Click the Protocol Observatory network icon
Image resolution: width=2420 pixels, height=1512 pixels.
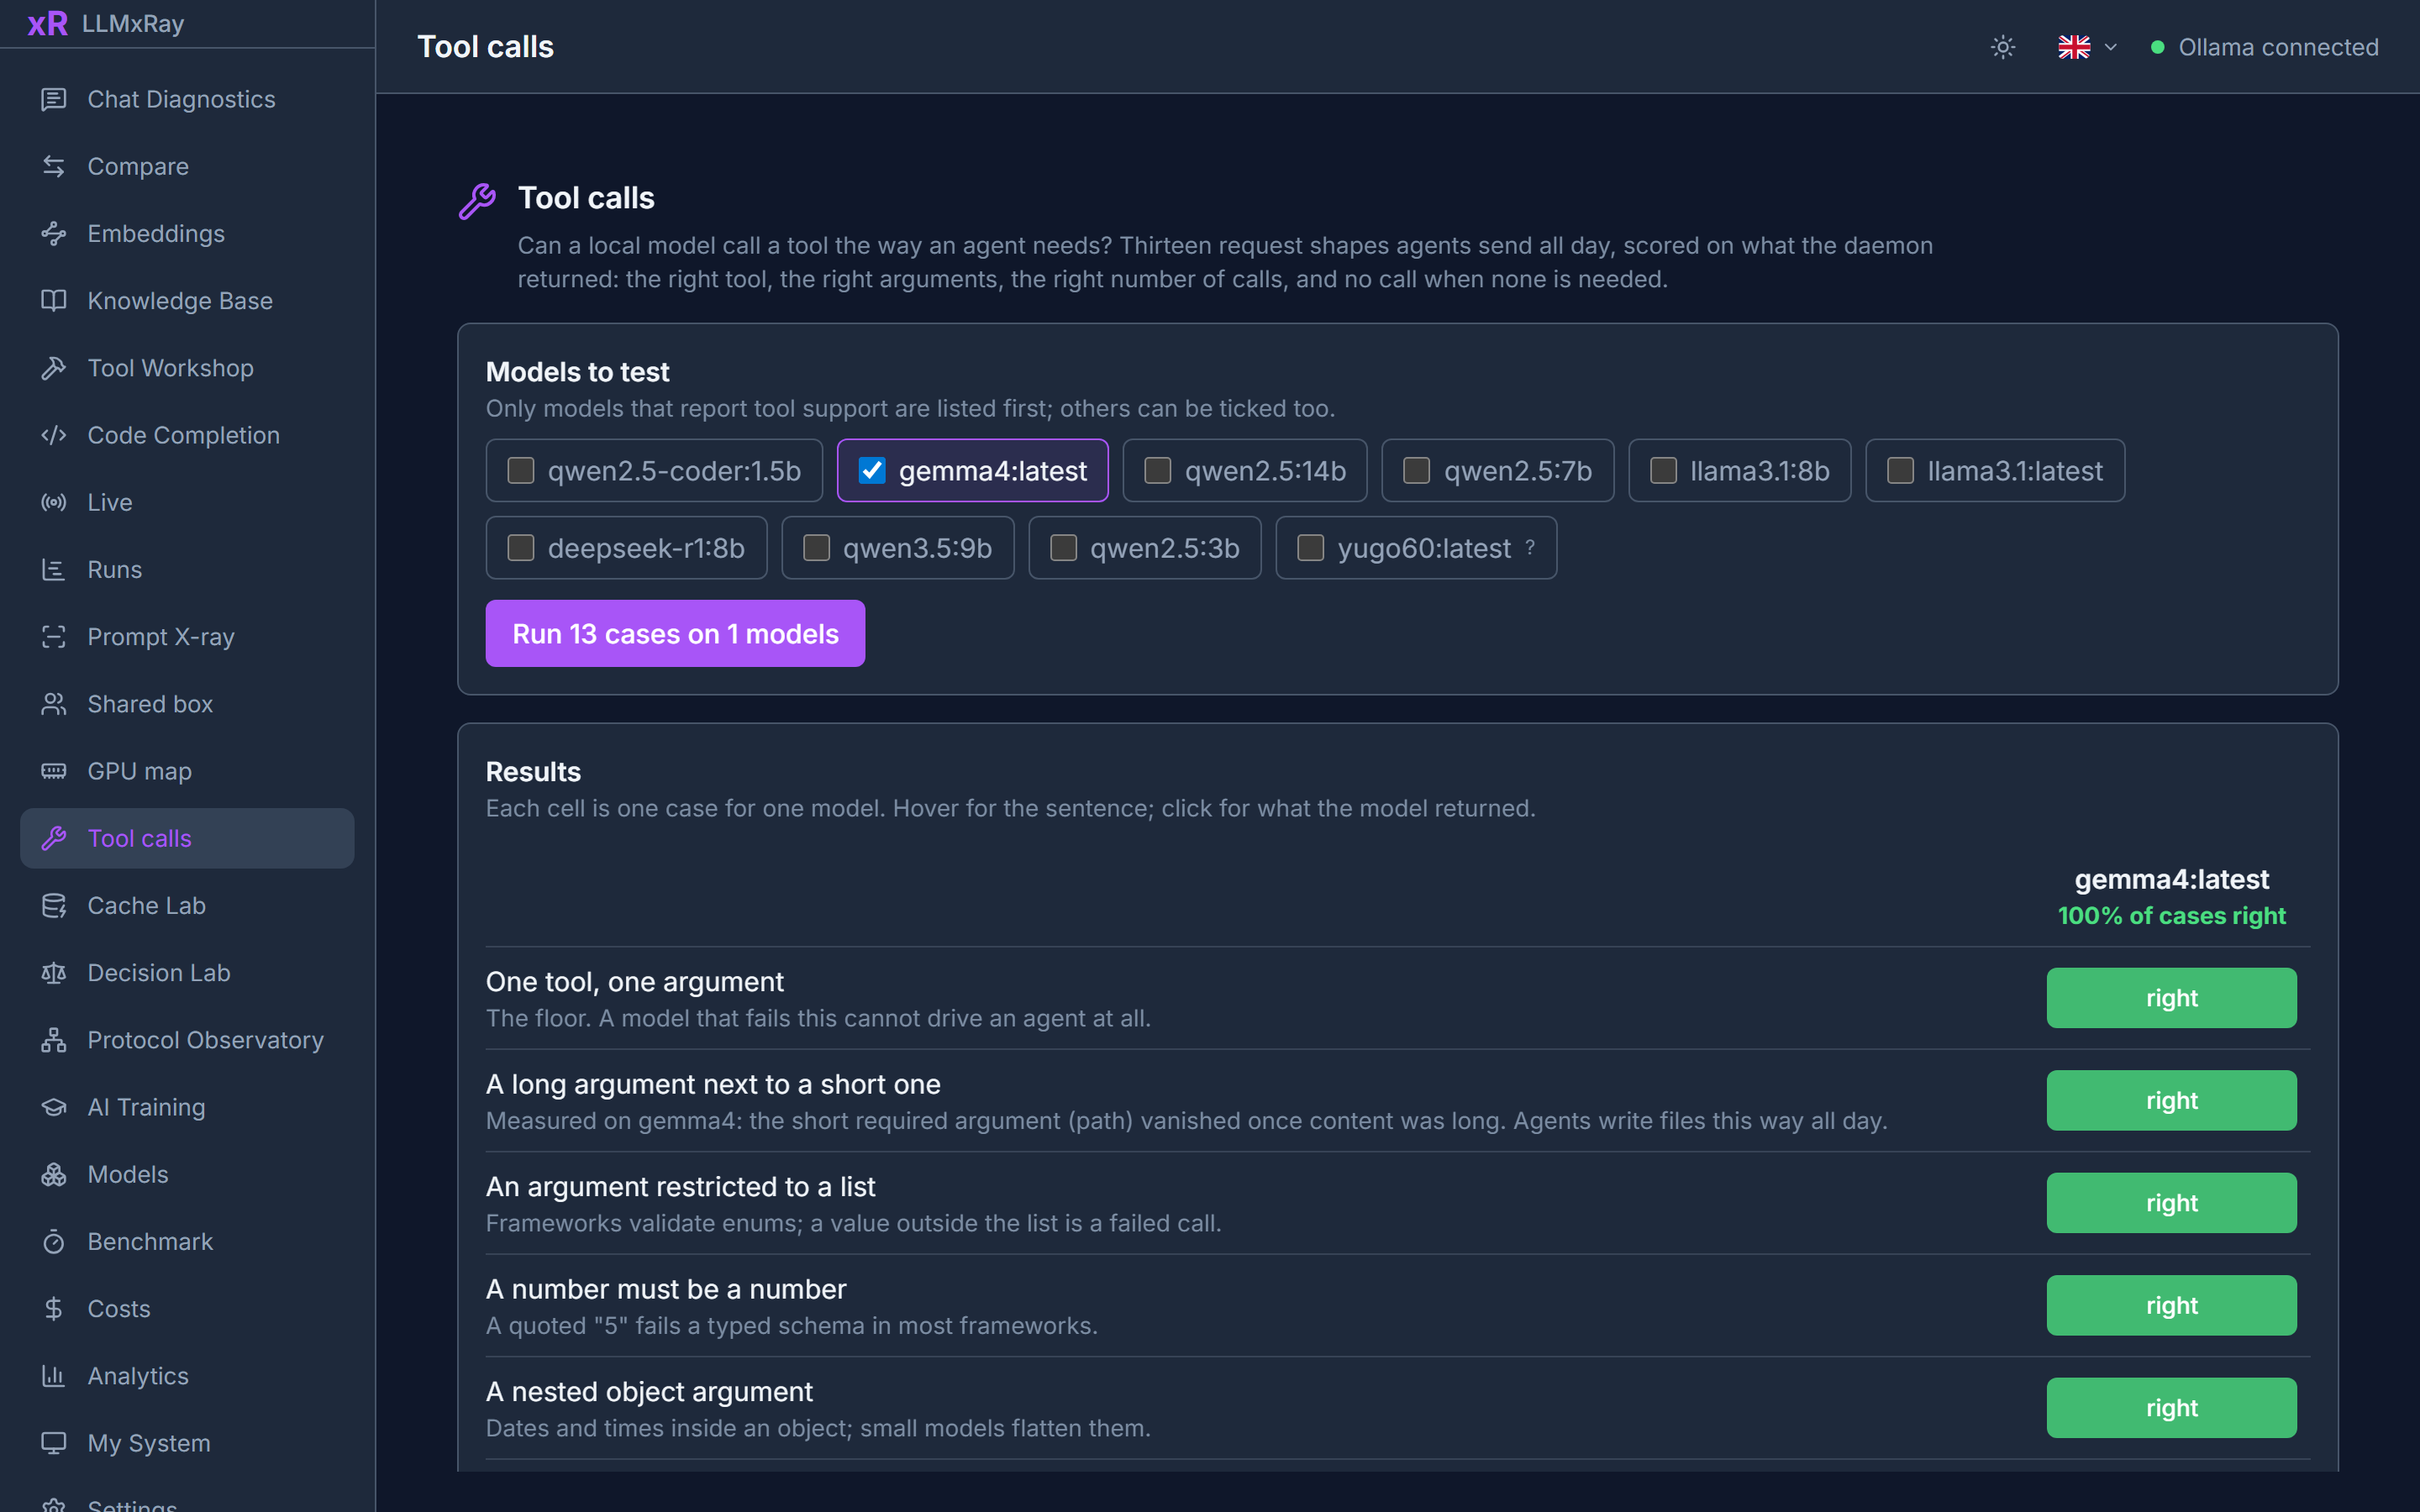[x=54, y=1040]
